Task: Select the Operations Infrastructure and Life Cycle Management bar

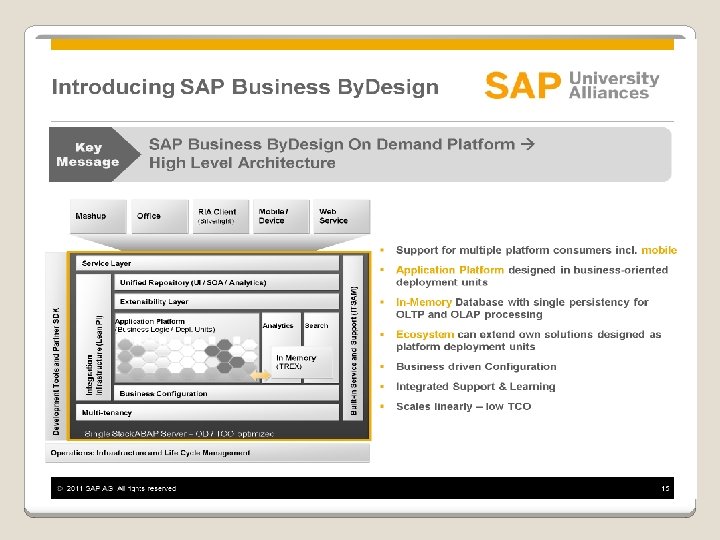Action: tap(208, 453)
